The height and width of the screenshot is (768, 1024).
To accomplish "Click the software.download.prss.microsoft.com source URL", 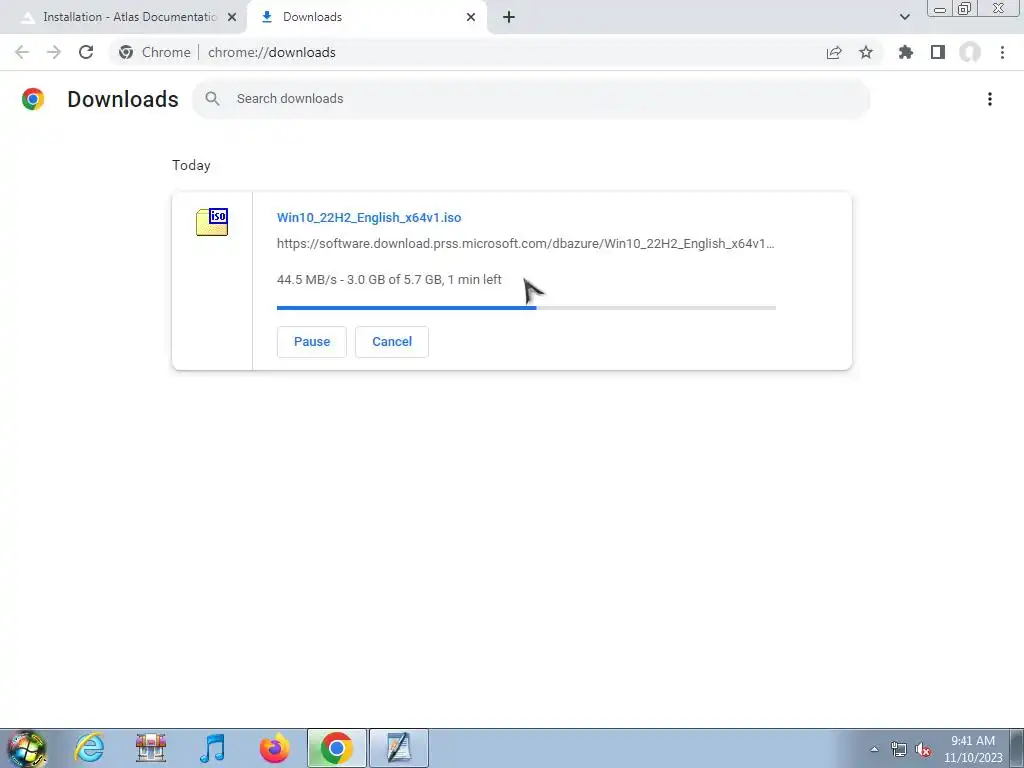I will (526, 244).
